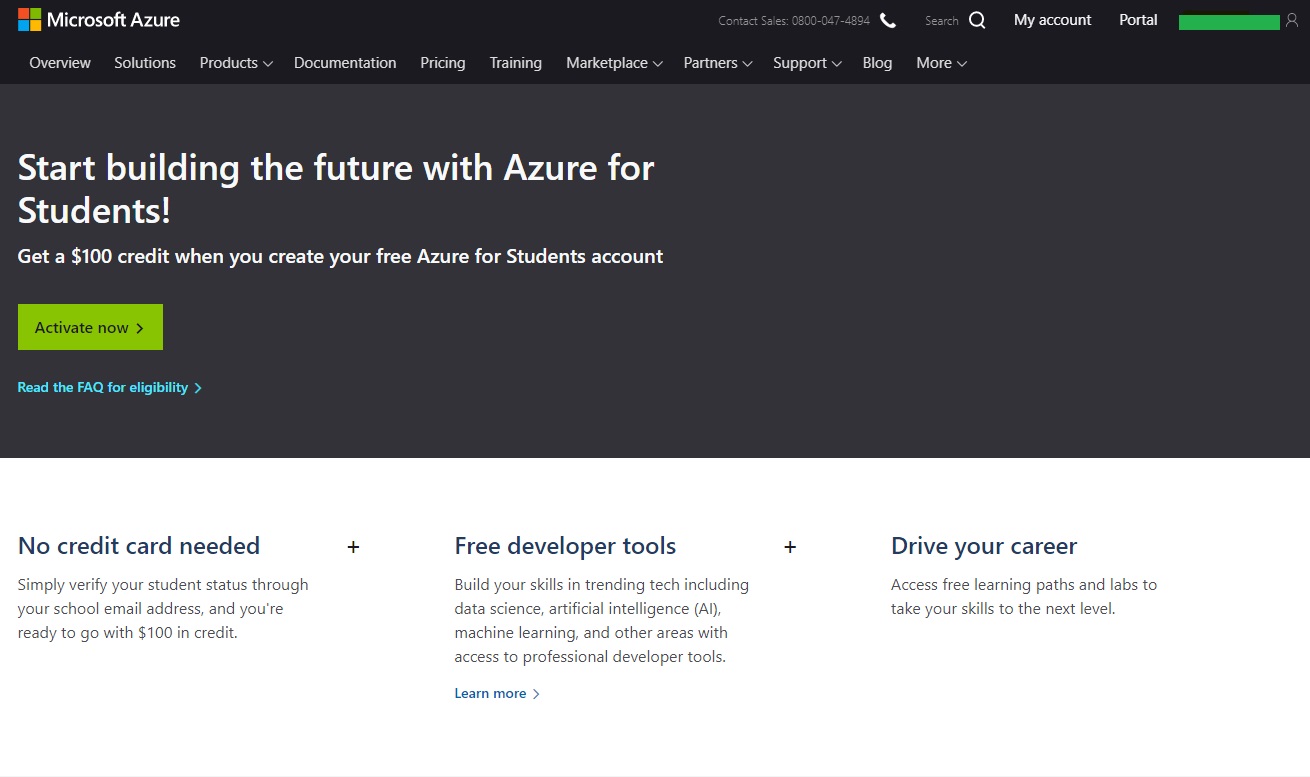Click the arrow next to Learn more
1310x777 pixels.
[536, 694]
